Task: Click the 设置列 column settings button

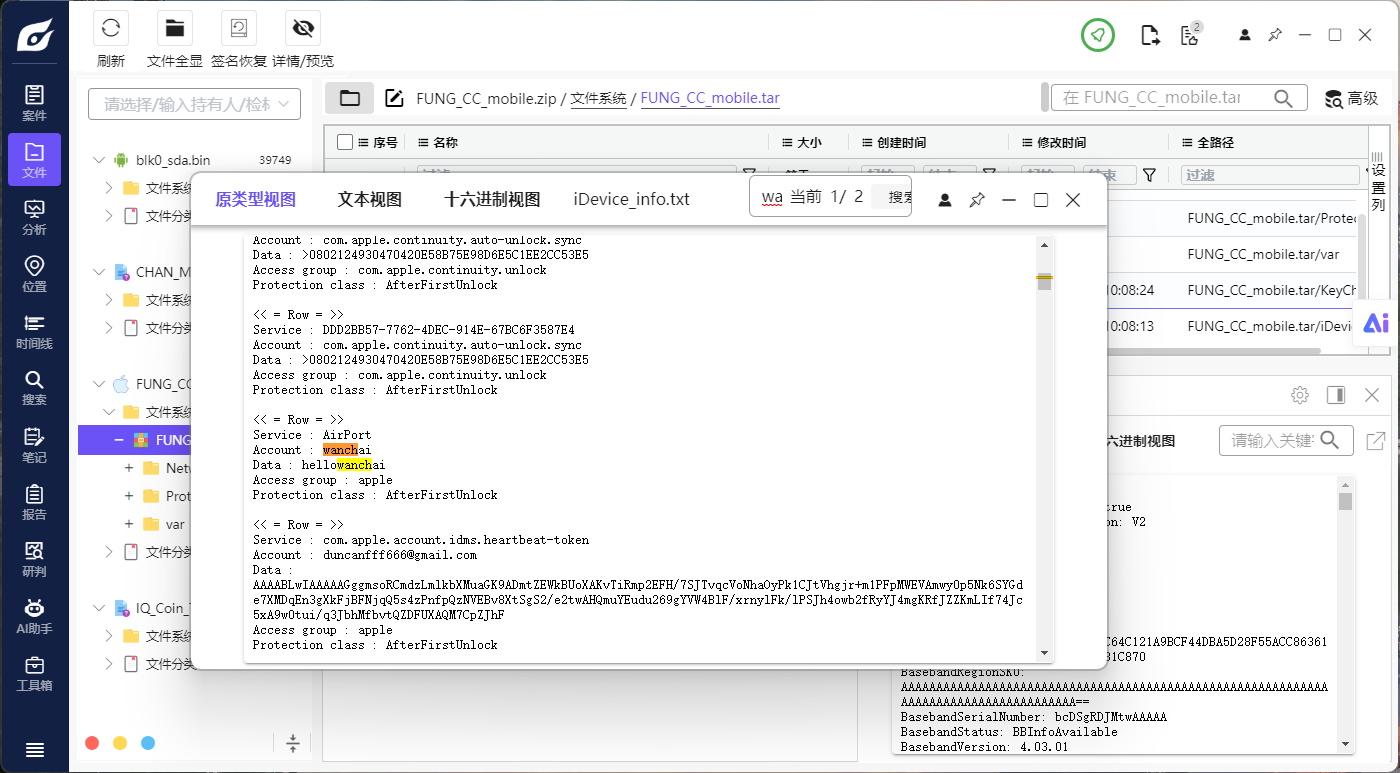Action: pos(1377,180)
